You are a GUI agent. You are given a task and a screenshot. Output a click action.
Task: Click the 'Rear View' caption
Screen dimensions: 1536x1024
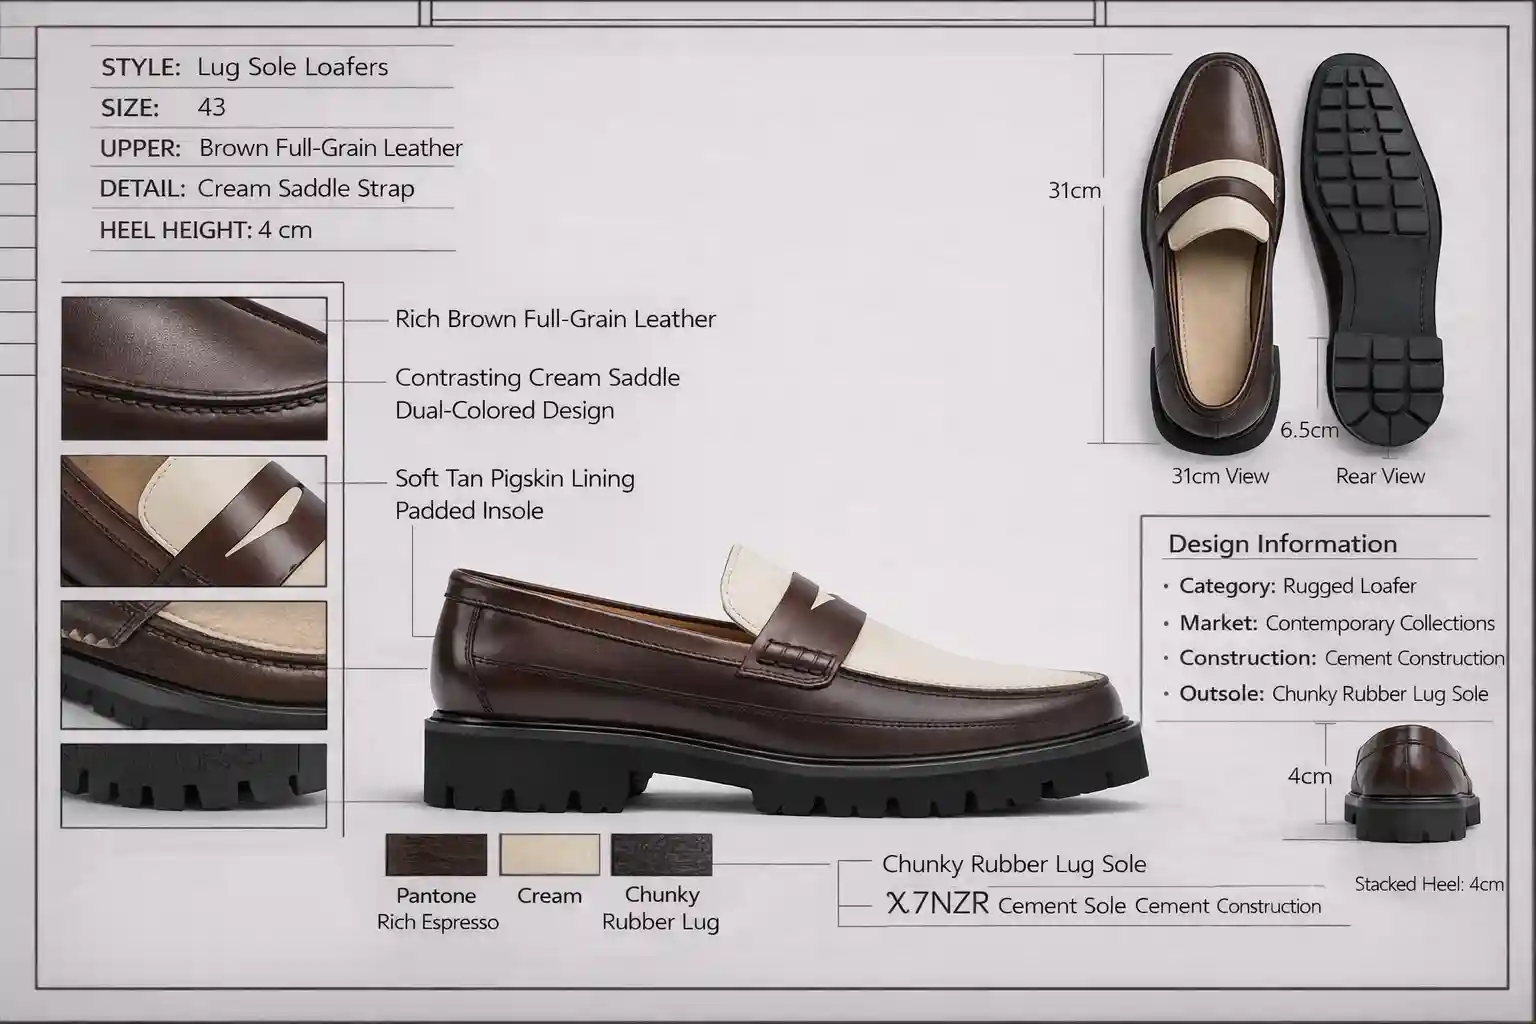tap(1380, 476)
